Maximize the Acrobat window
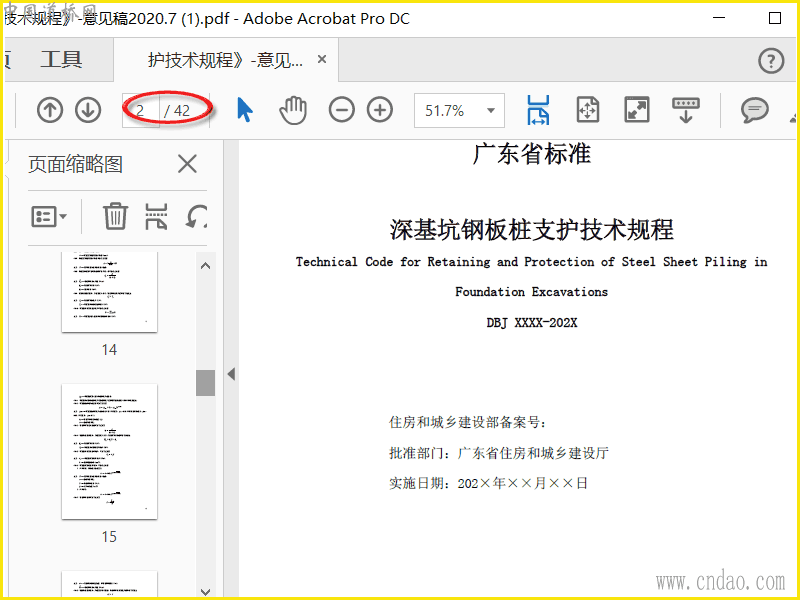 click(x=774, y=18)
